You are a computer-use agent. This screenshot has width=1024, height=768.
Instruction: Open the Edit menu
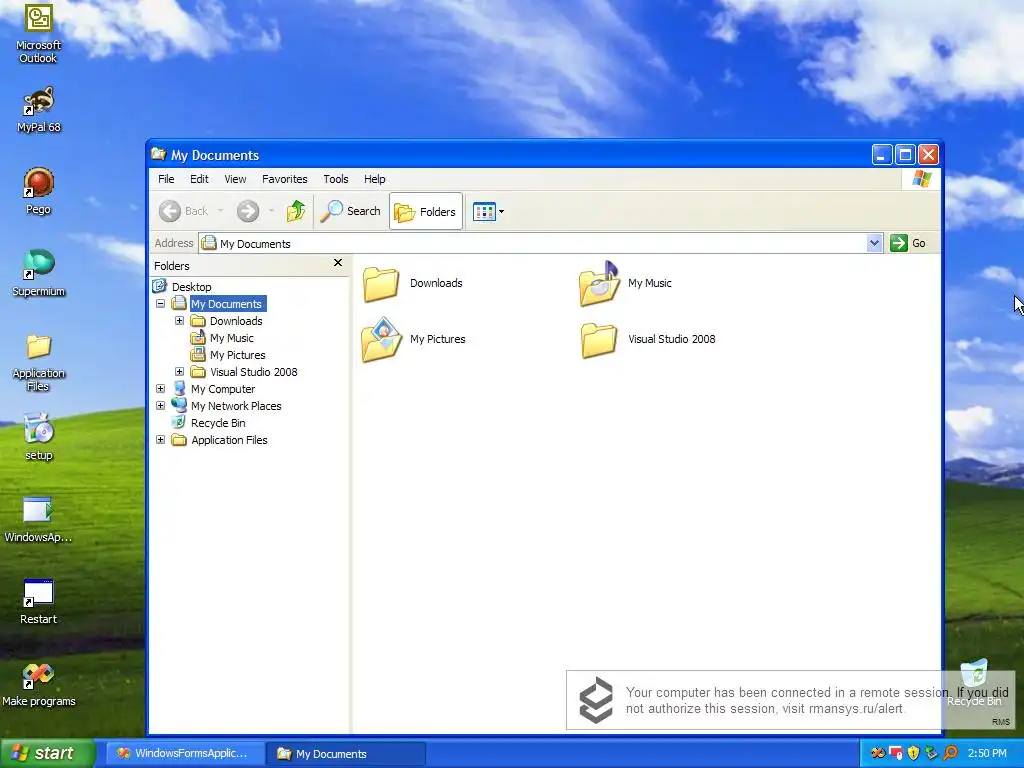tap(199, 179)
